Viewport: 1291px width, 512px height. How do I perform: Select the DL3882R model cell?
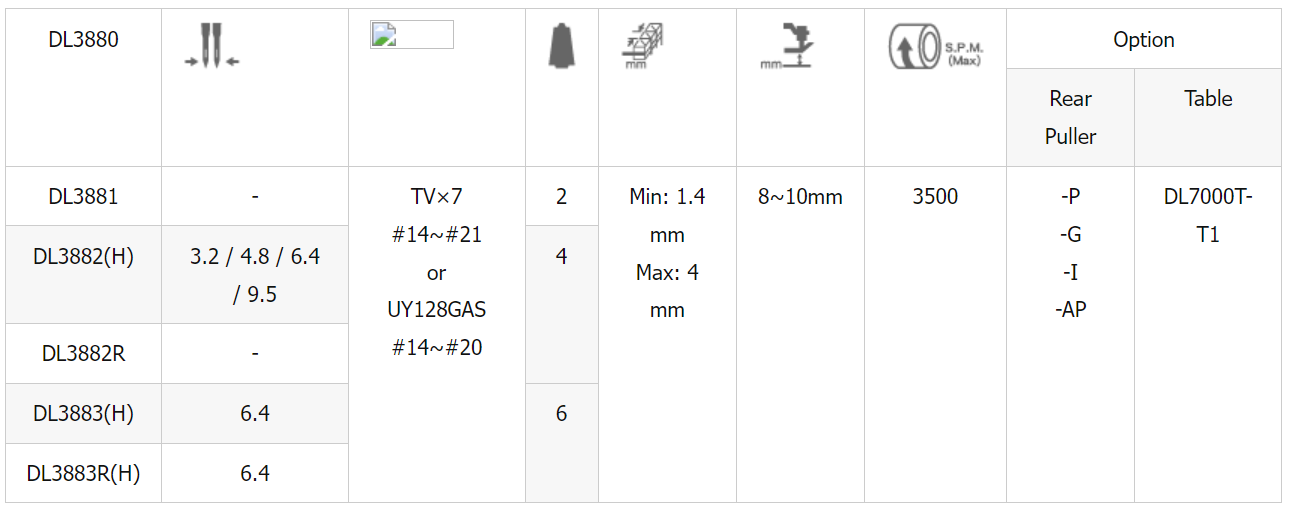[x=84, y=354]
